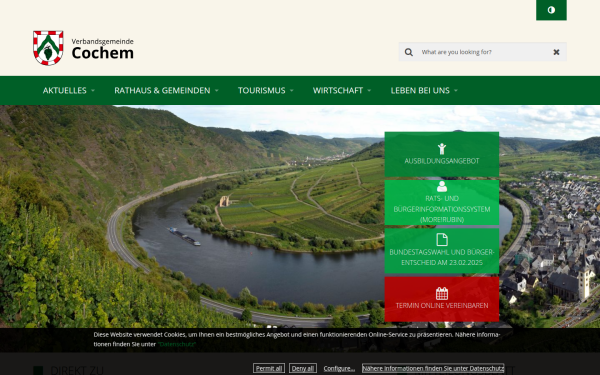
Task: Expand the Aktuelles dropdown arrow
Action: tap(93, 90)
